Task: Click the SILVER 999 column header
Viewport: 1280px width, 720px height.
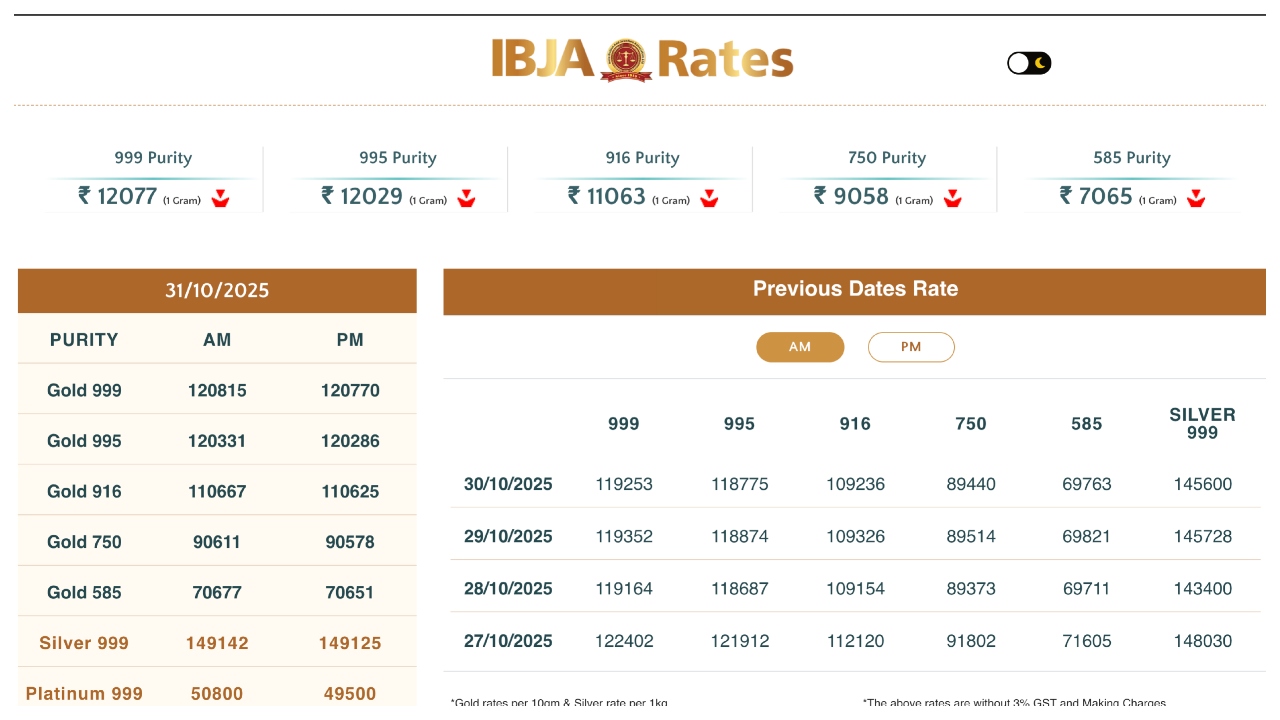Action: (1202, 423)
